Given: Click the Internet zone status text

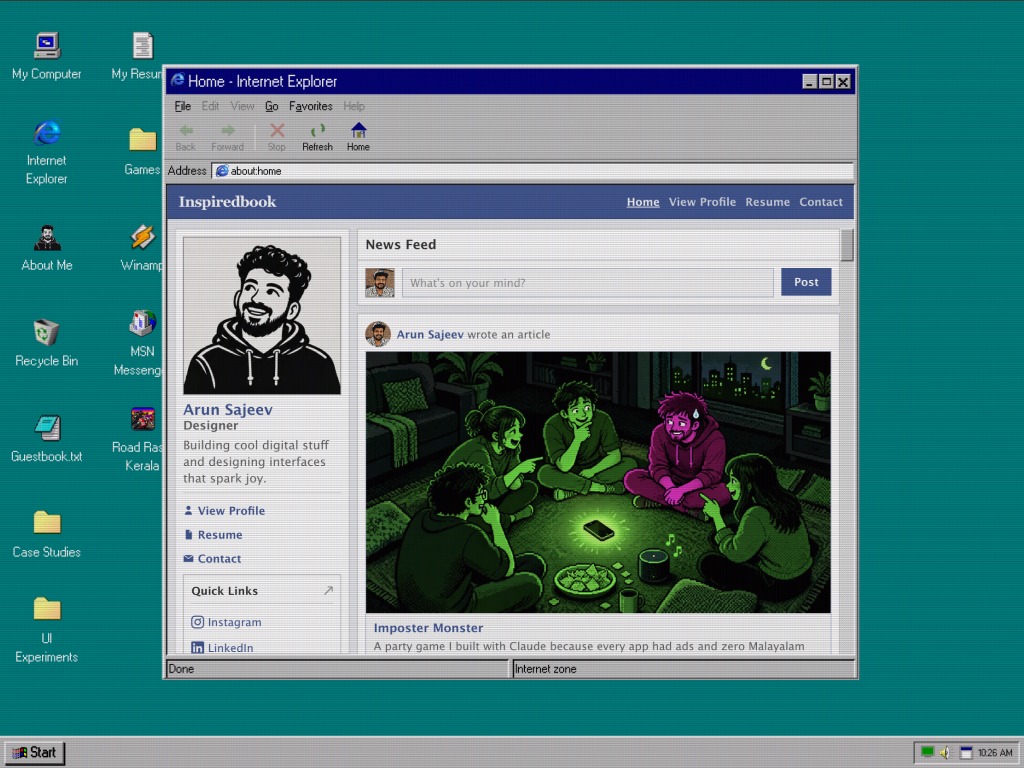Looking at the screenshot, I should click(545, 669).
